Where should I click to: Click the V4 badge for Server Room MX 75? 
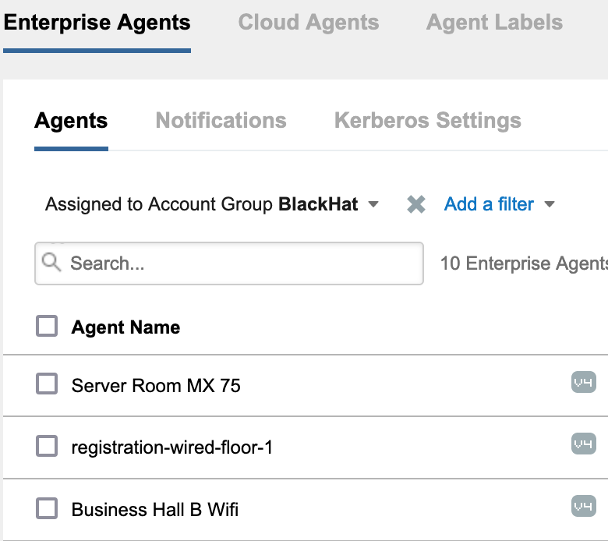583,381
